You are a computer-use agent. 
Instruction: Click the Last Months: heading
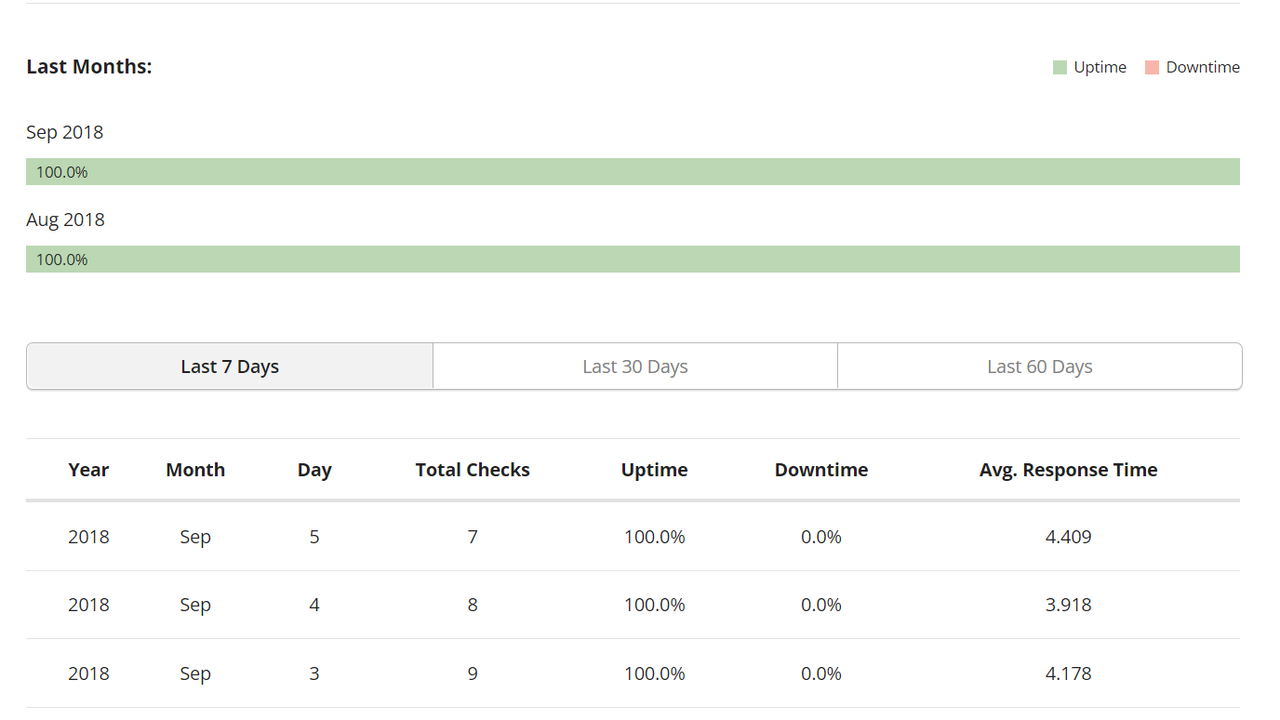pyautogui.click(x=89, y=67)
